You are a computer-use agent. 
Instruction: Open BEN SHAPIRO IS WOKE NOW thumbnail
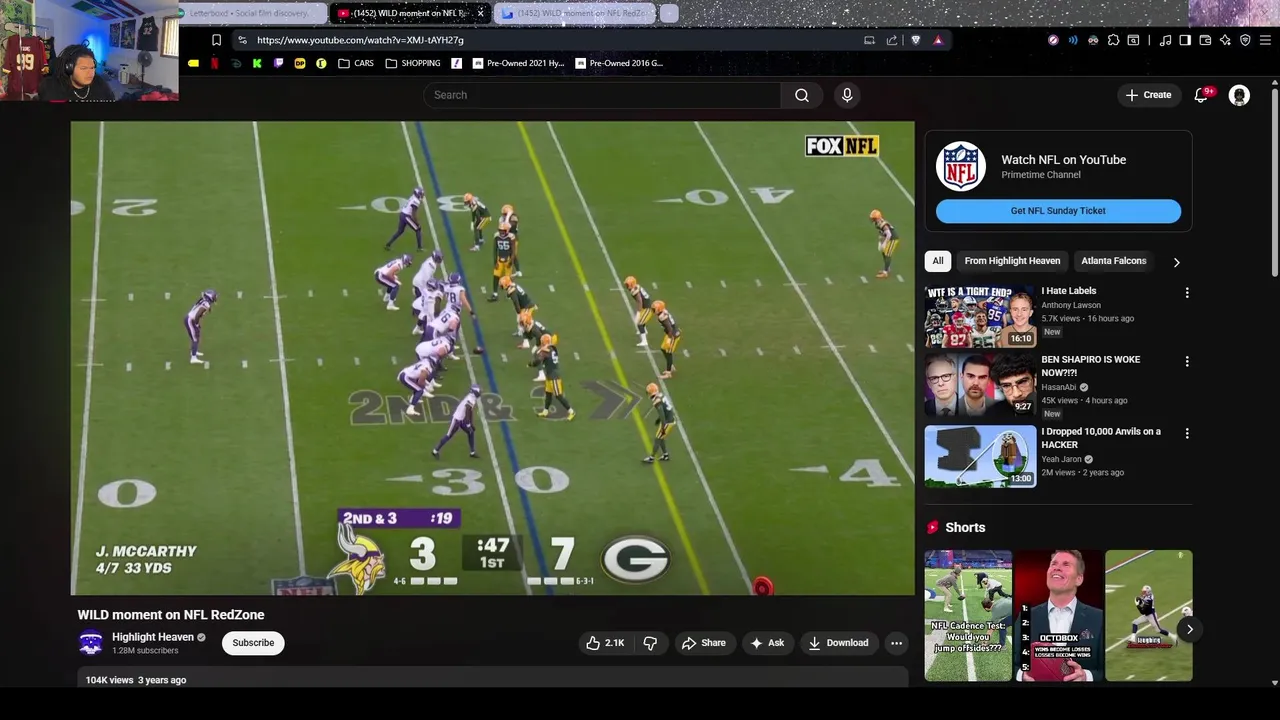(980, 384)
